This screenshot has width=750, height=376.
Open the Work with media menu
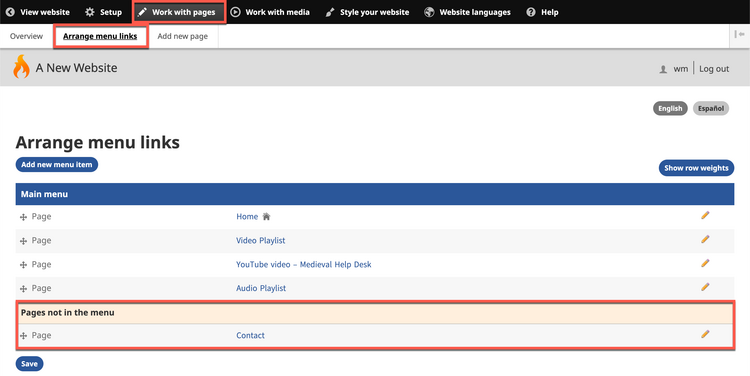click(x=270, y=12)
